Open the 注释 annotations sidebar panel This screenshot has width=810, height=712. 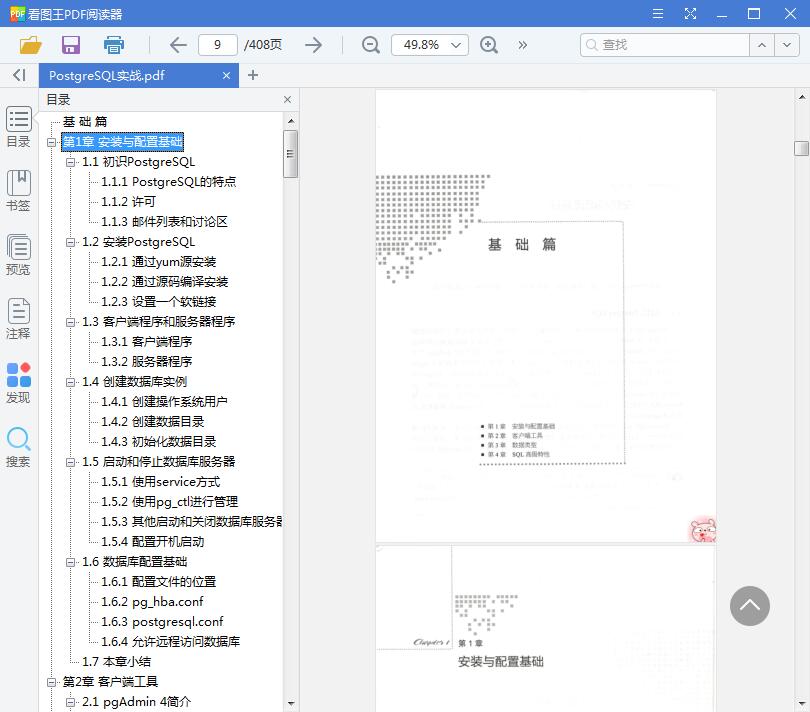coord(19,319)
